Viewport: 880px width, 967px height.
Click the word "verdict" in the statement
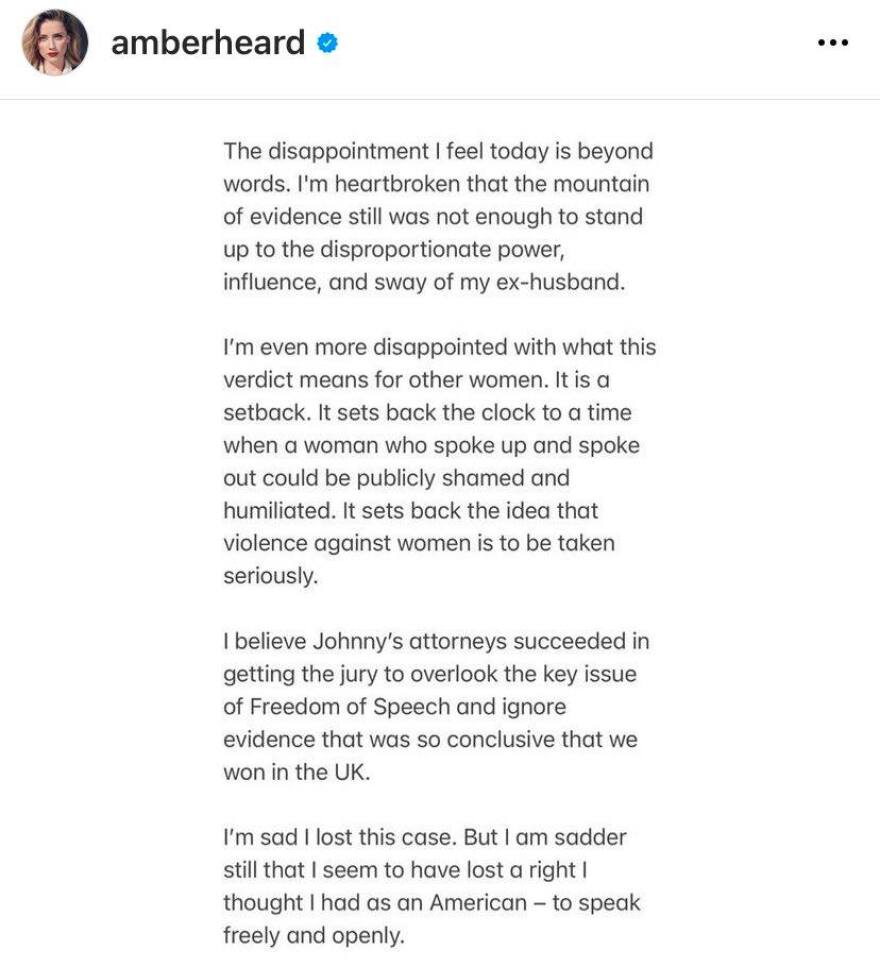[x=257, y=380]
